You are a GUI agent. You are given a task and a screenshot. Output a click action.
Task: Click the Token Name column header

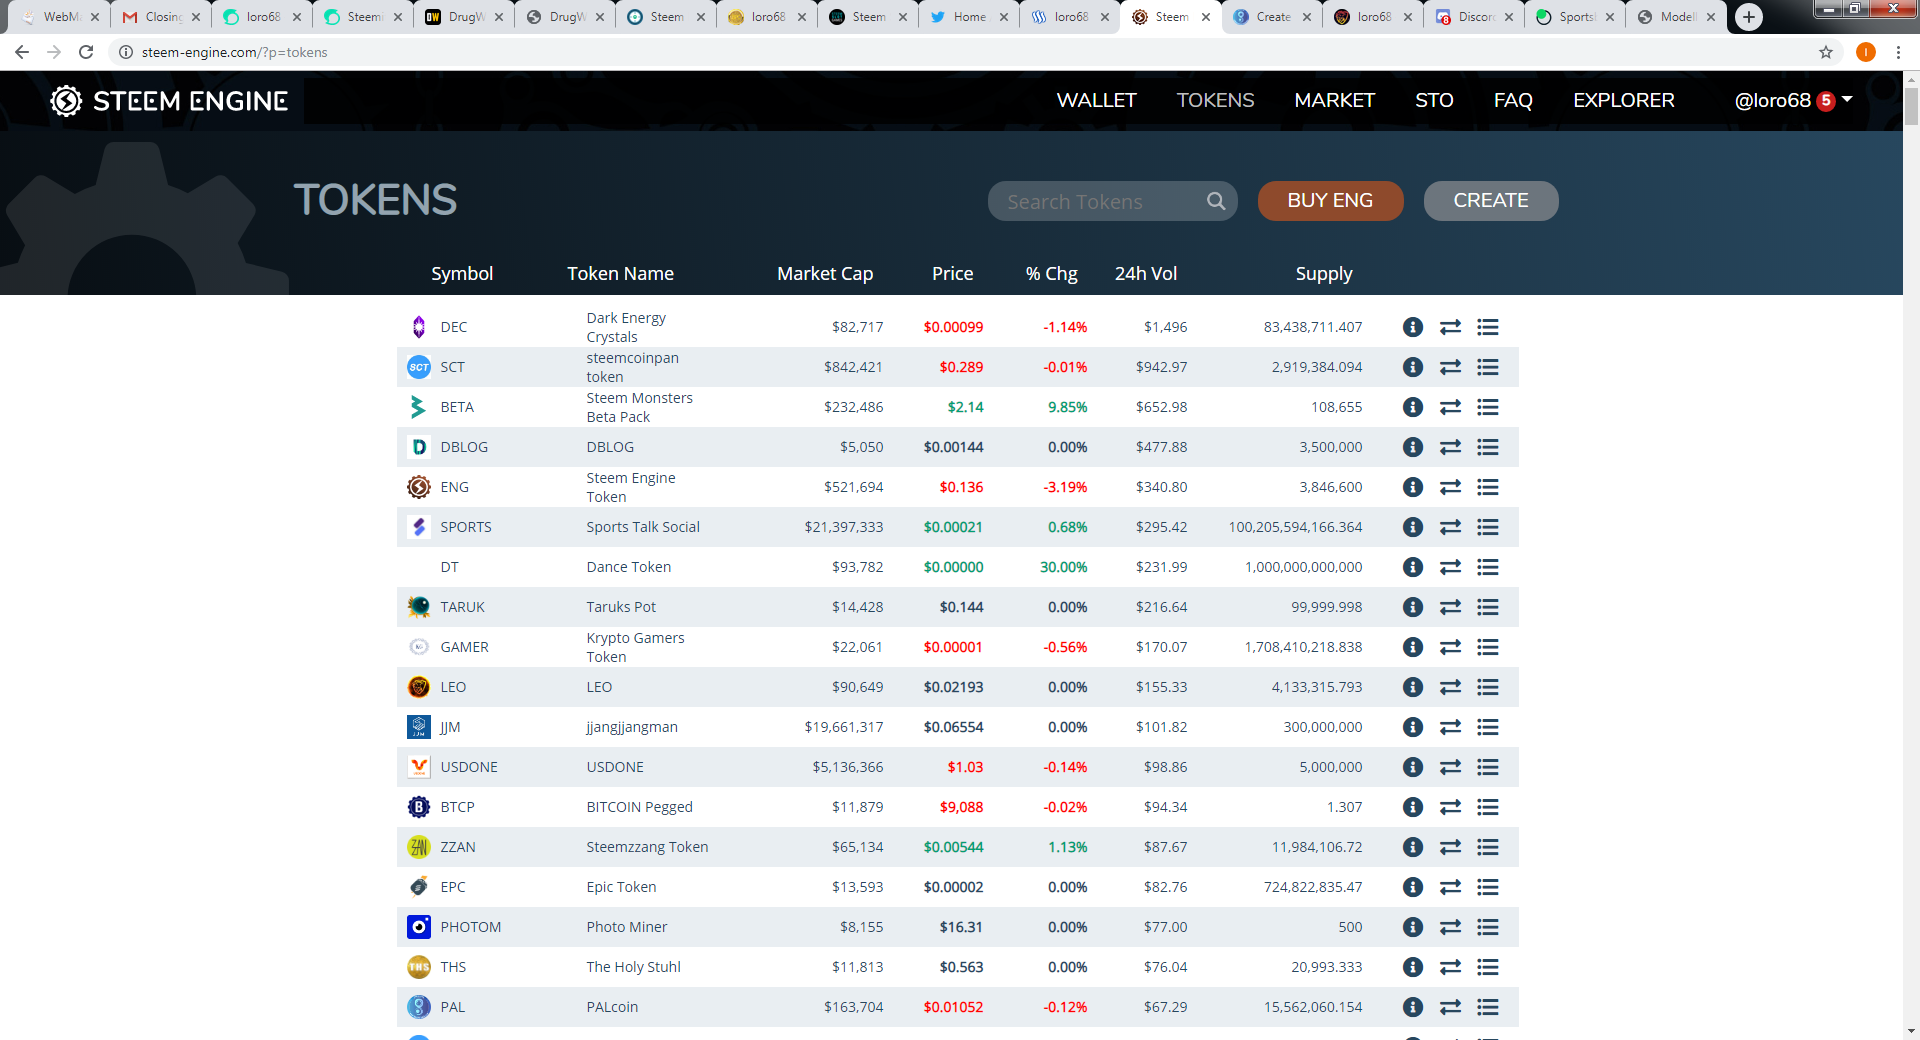pyautogui.click(x=620, y=273)
